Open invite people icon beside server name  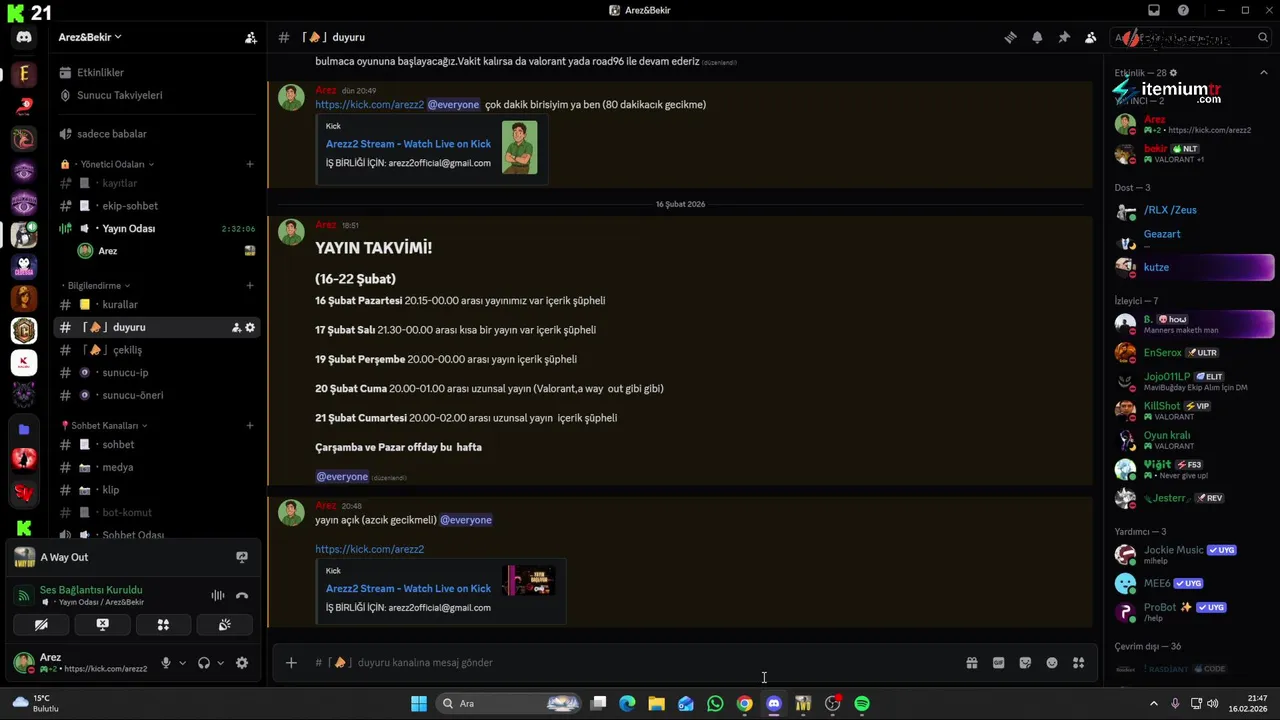point(250,37)
